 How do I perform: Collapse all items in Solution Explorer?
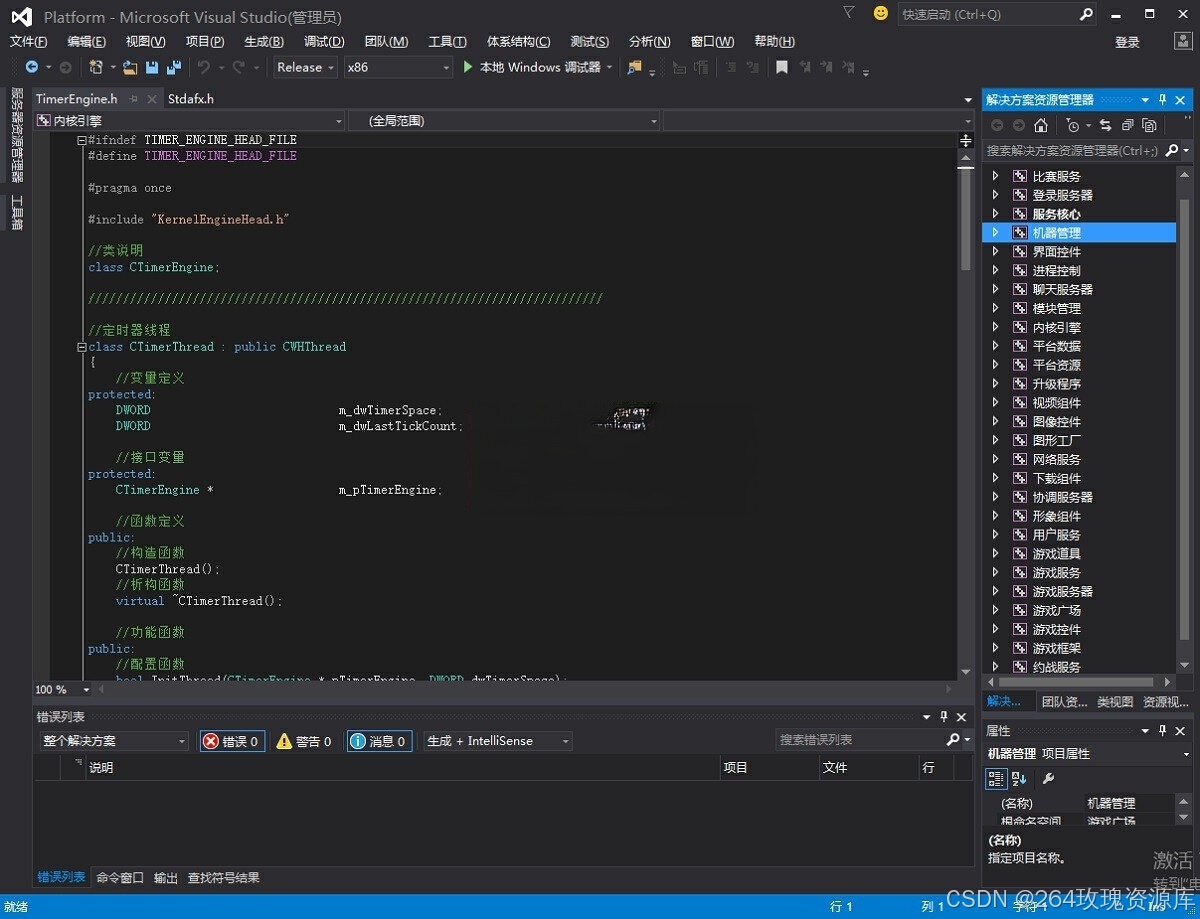[1127, 125]
